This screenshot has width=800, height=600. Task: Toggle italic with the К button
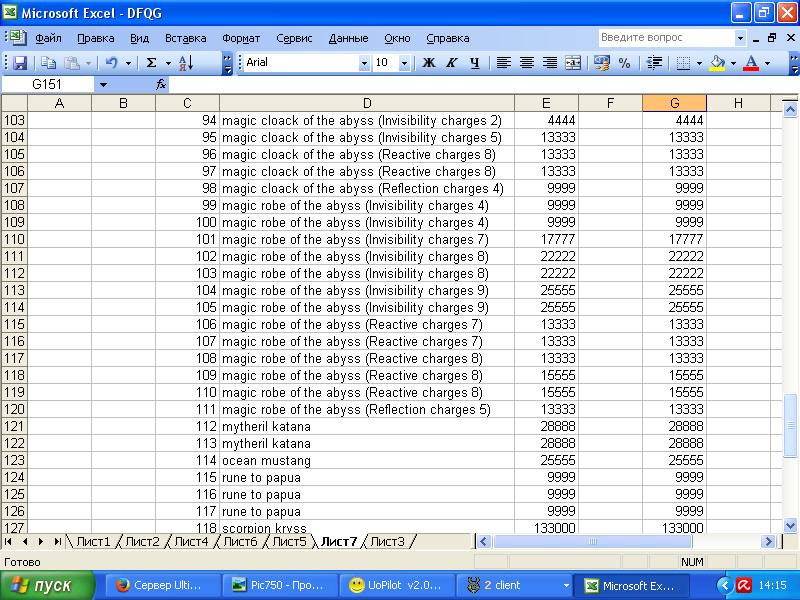(452, 63)
